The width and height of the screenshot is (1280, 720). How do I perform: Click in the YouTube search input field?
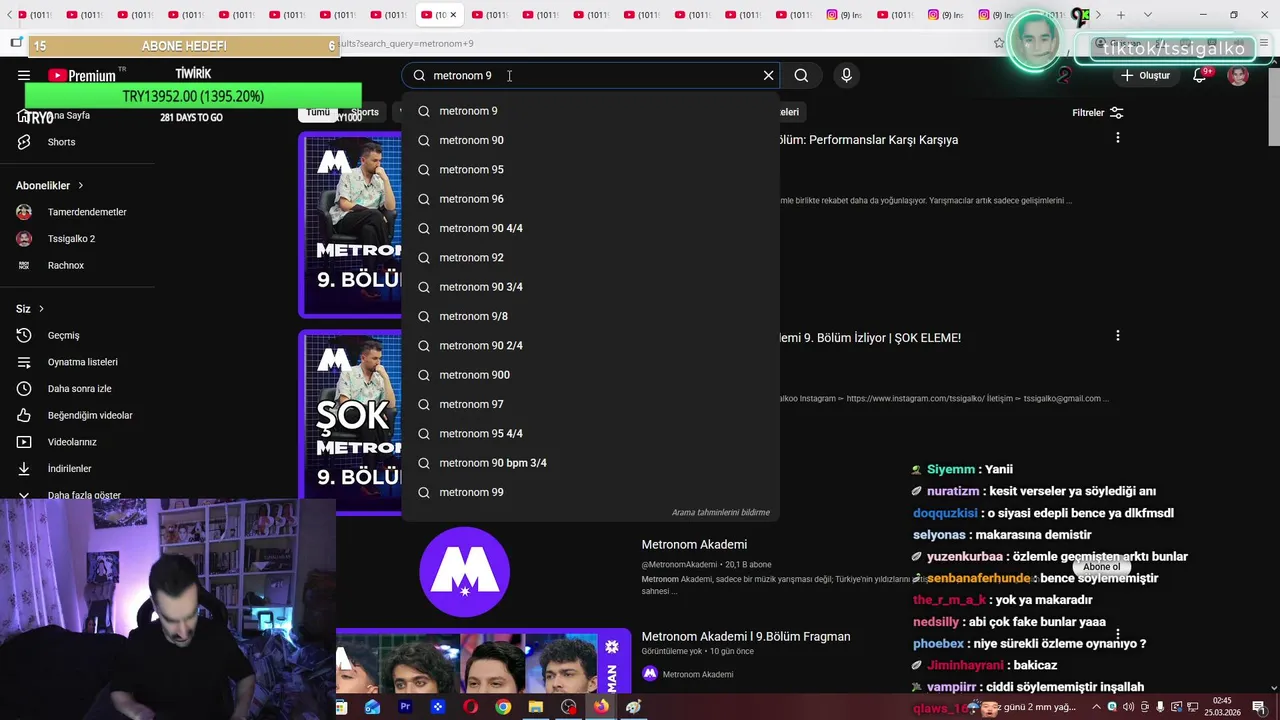590,76
